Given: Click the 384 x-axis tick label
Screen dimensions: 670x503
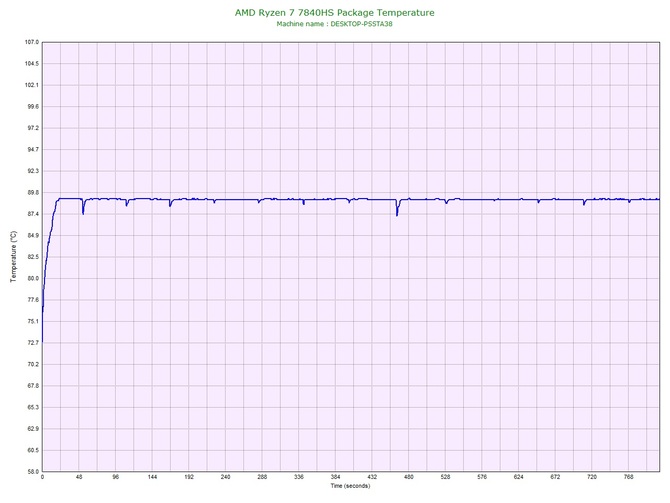Looking at the screenshot, I should click(336, 477).
